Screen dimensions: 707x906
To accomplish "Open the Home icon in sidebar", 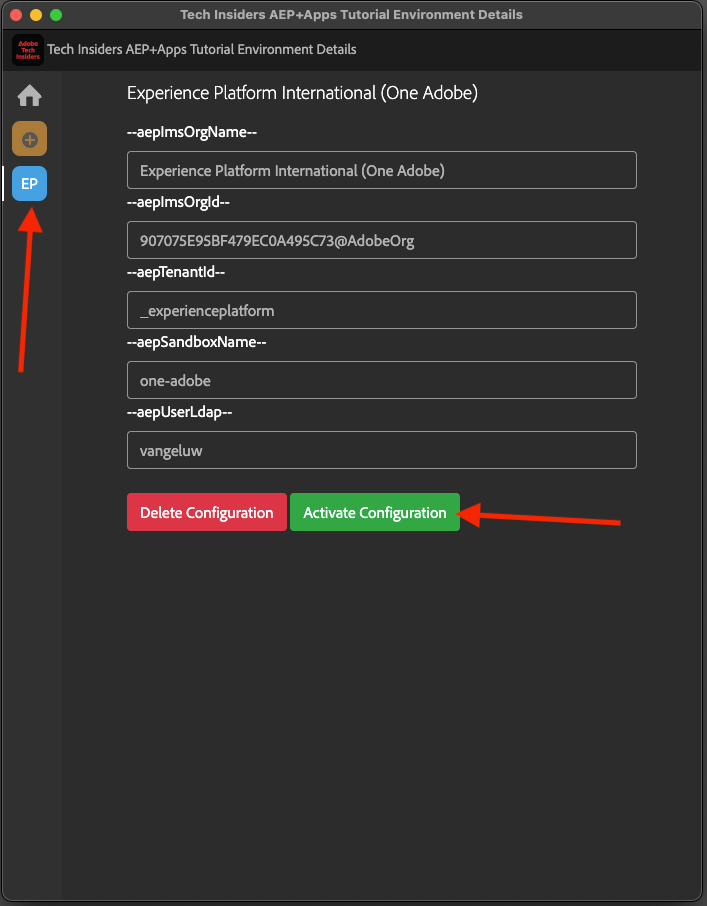I will pos(29,95).
